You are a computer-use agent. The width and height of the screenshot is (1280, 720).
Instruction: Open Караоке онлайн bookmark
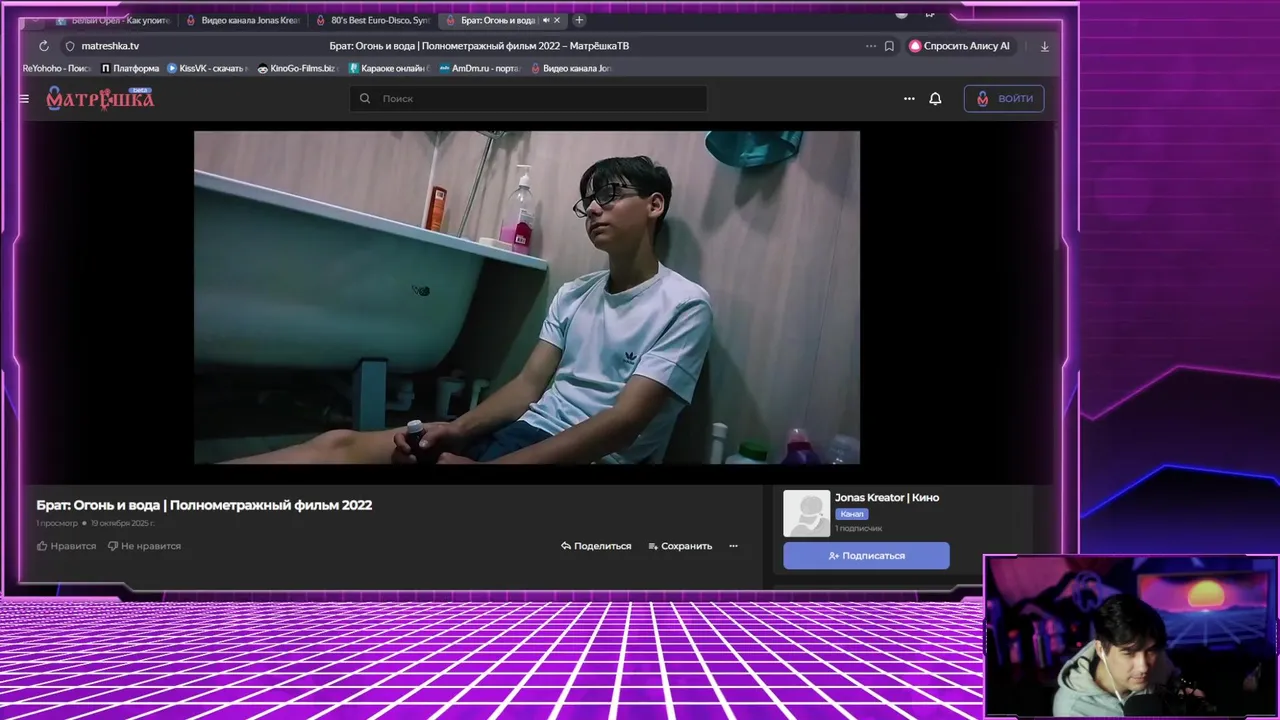tap(389, 69)
